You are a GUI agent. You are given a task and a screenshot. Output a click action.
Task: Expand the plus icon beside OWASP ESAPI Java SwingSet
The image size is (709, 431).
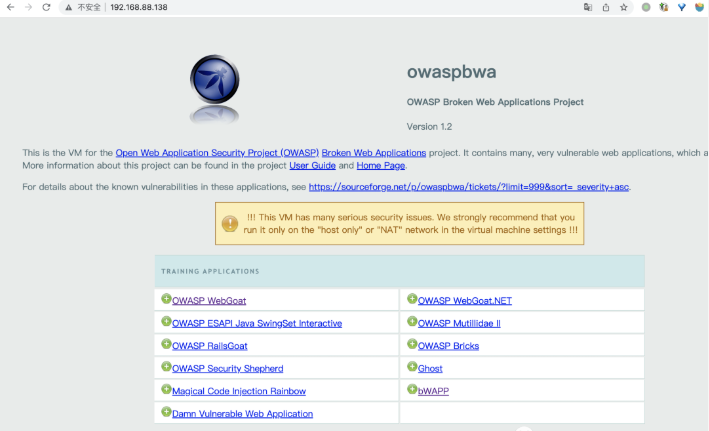(x=166, y=322)
